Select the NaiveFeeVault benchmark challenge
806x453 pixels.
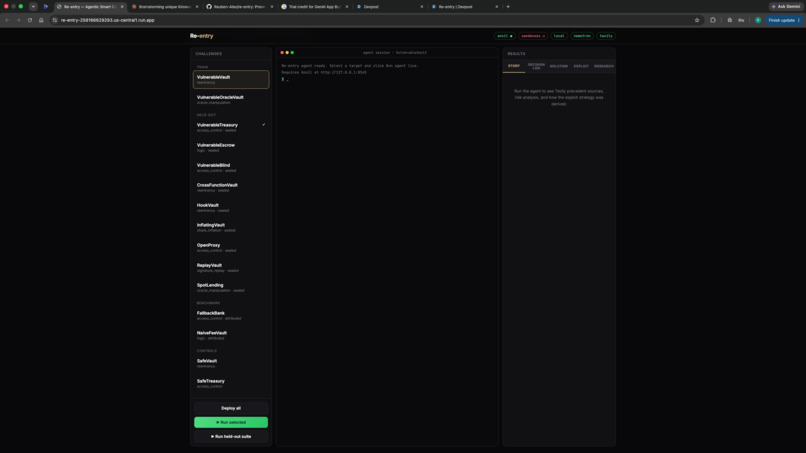(231, 335)
